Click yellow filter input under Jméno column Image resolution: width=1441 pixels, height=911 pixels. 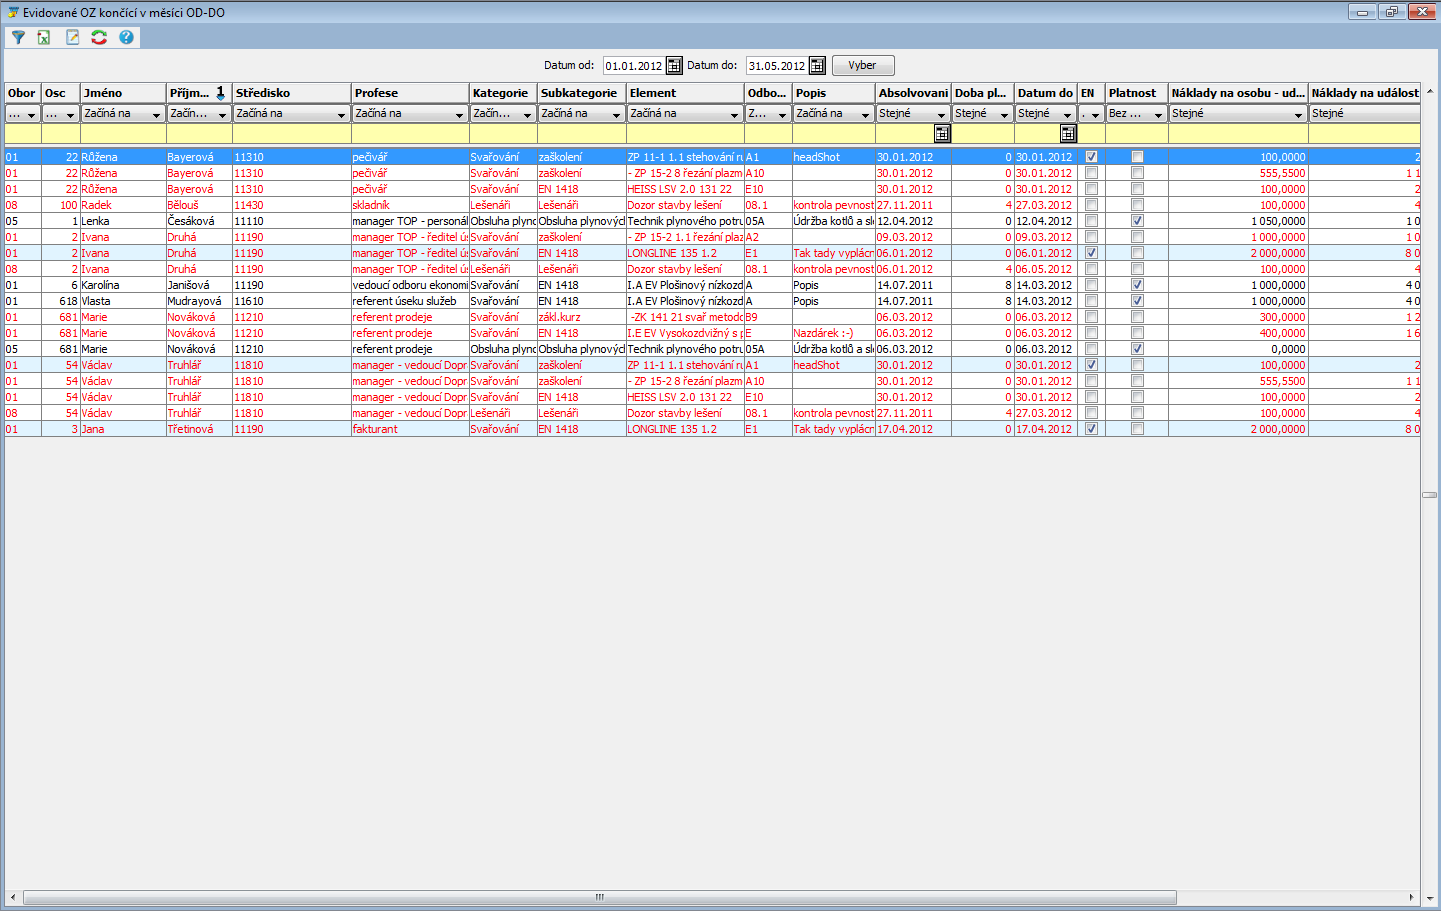tap(123, 134)
